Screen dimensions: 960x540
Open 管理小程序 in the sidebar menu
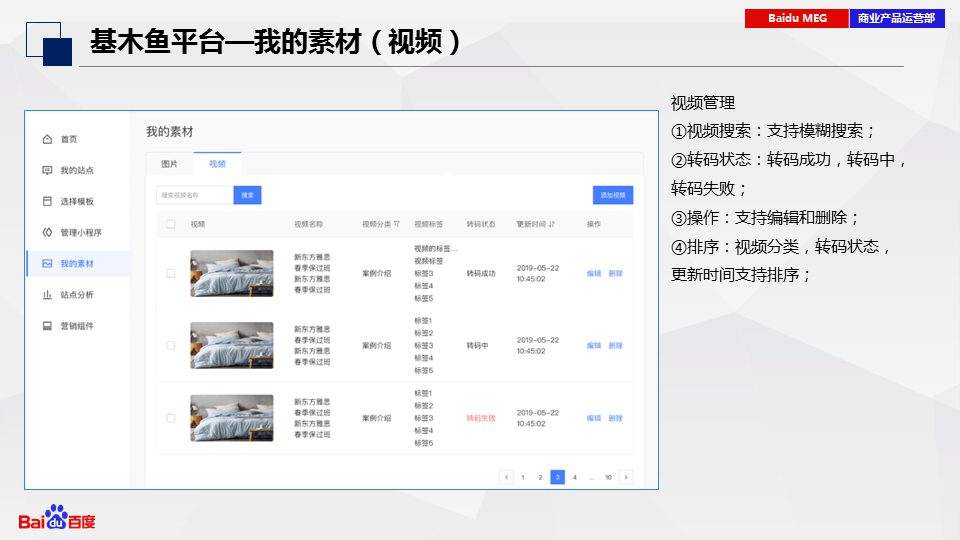[x=81, y=232]
